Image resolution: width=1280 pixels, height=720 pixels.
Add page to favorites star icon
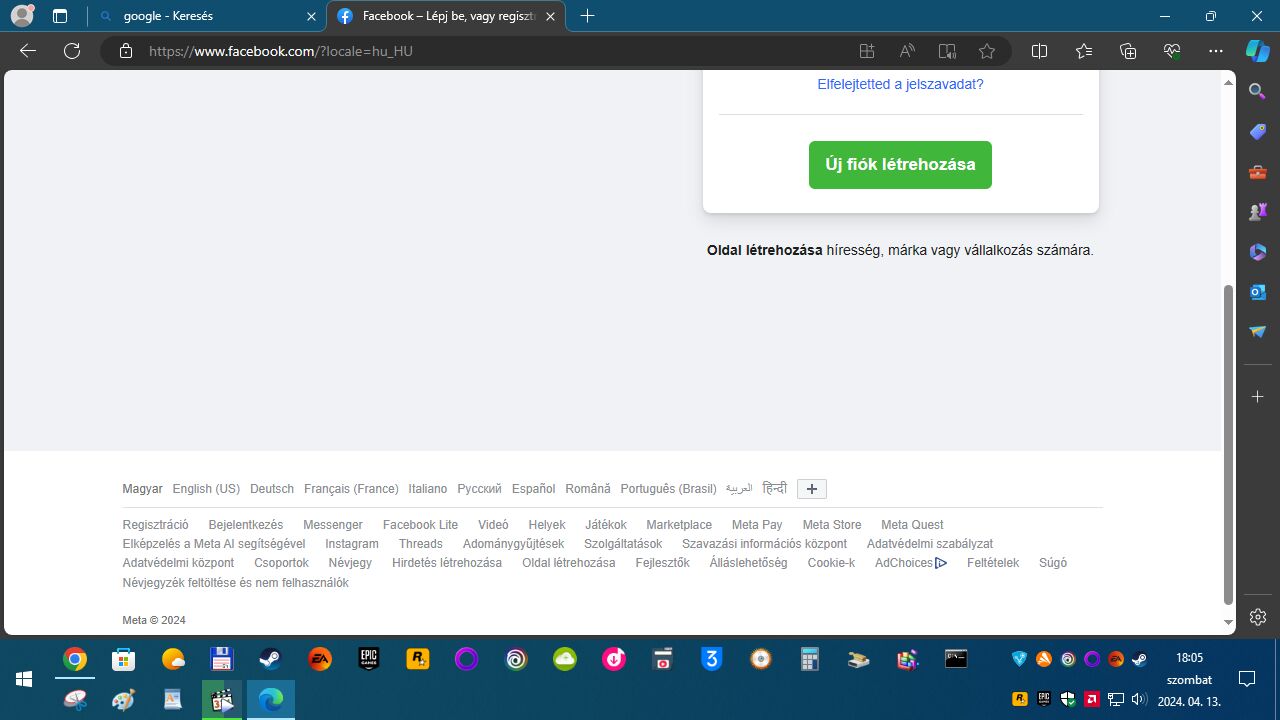point(987,51)
